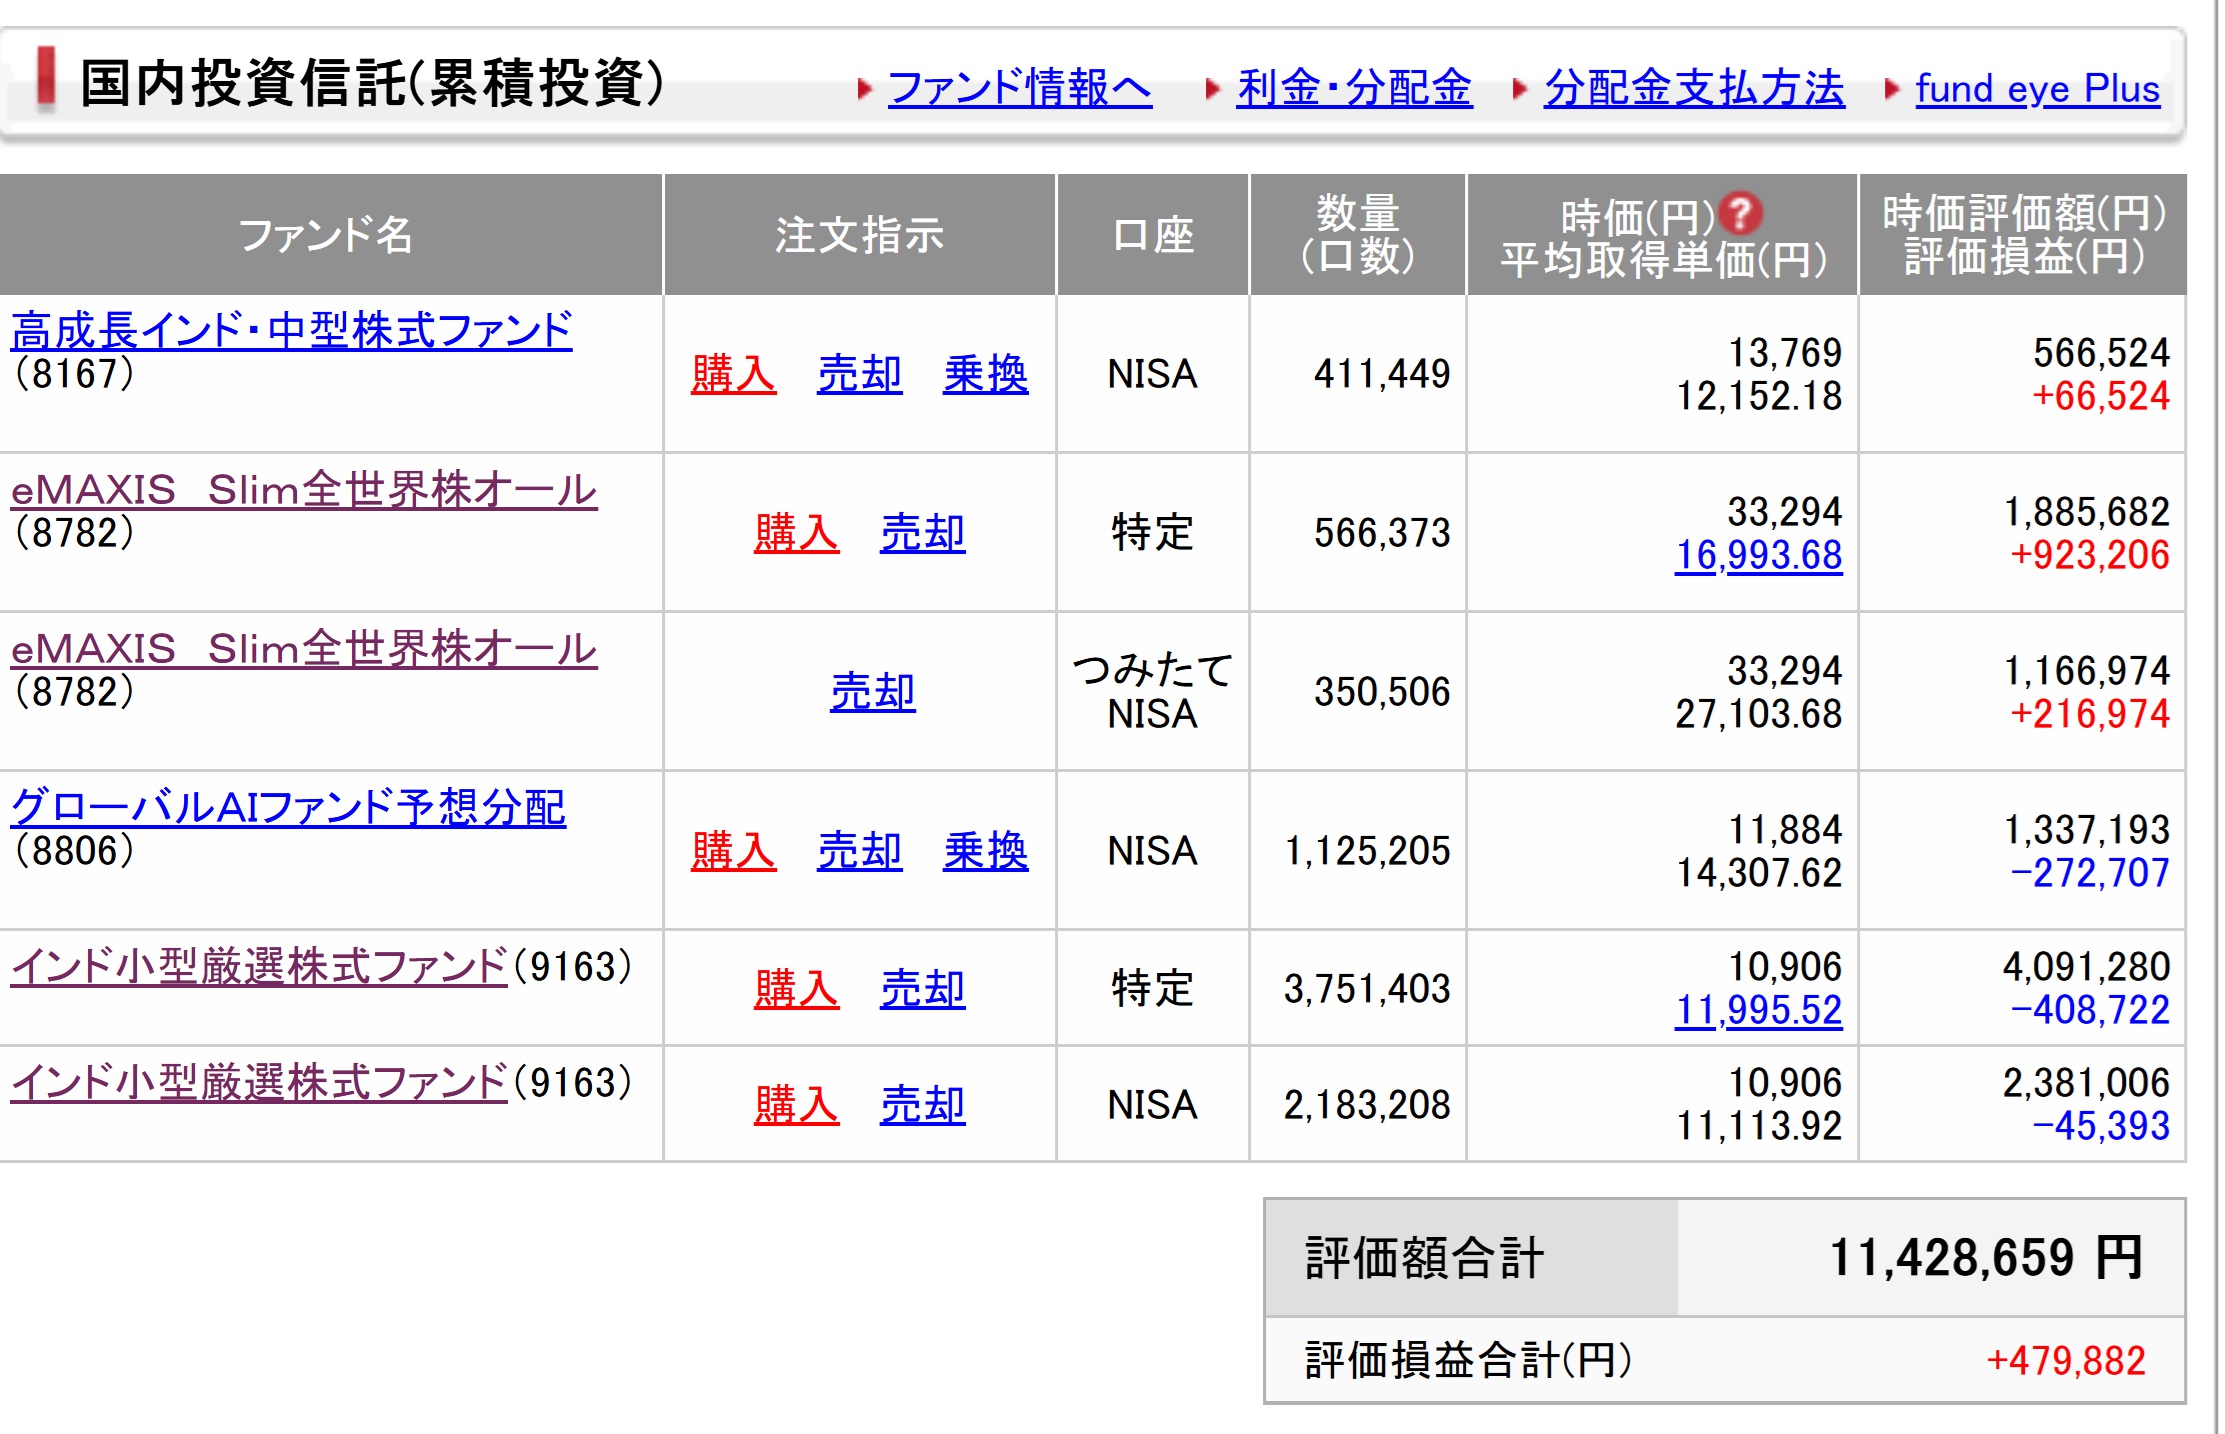
Task: Click 売却 for 高成長インド・中型株式ファンド
Action: tap(859, 374)
